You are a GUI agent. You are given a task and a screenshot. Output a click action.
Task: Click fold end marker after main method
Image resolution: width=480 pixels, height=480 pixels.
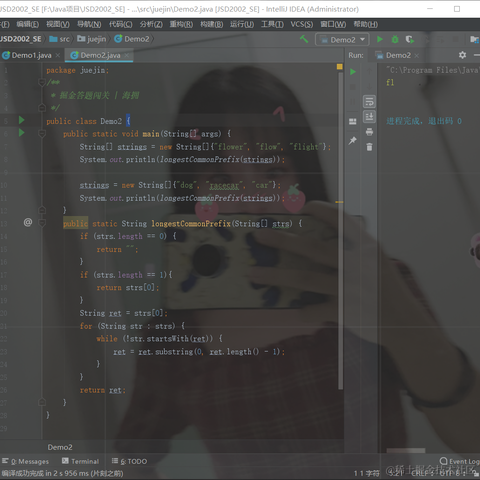click(42, 210)
